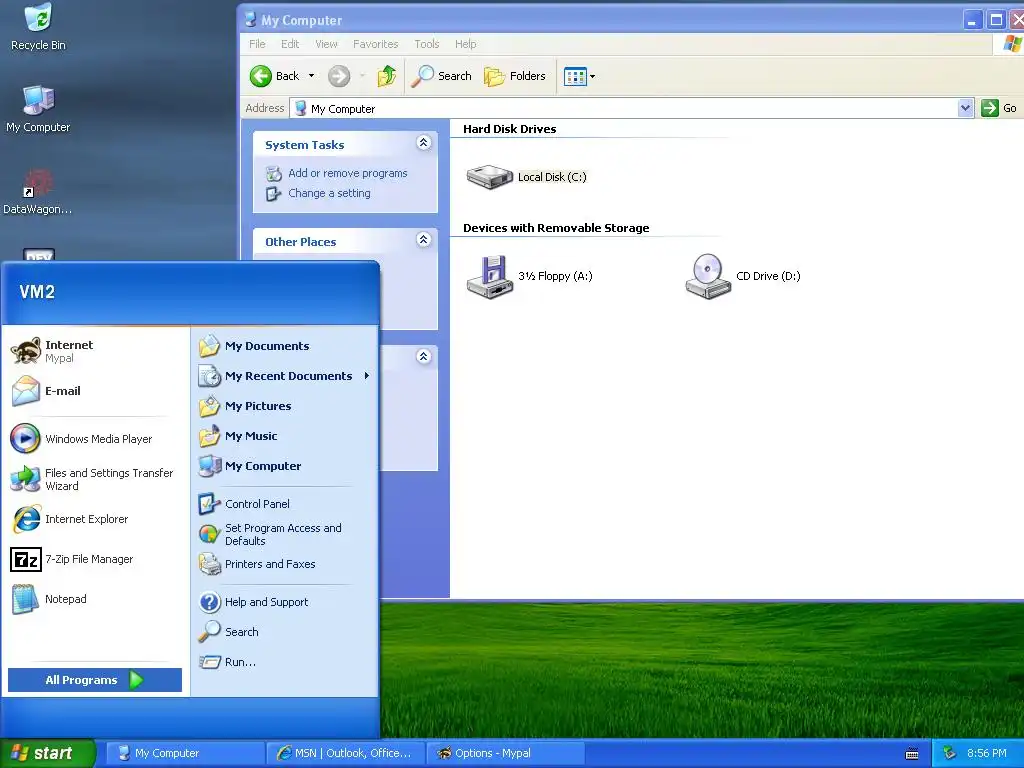Collapse the System Tasks panel
Image resolution: width=1024 pixels, height=768 pixels.
click(x=423, y=142)
